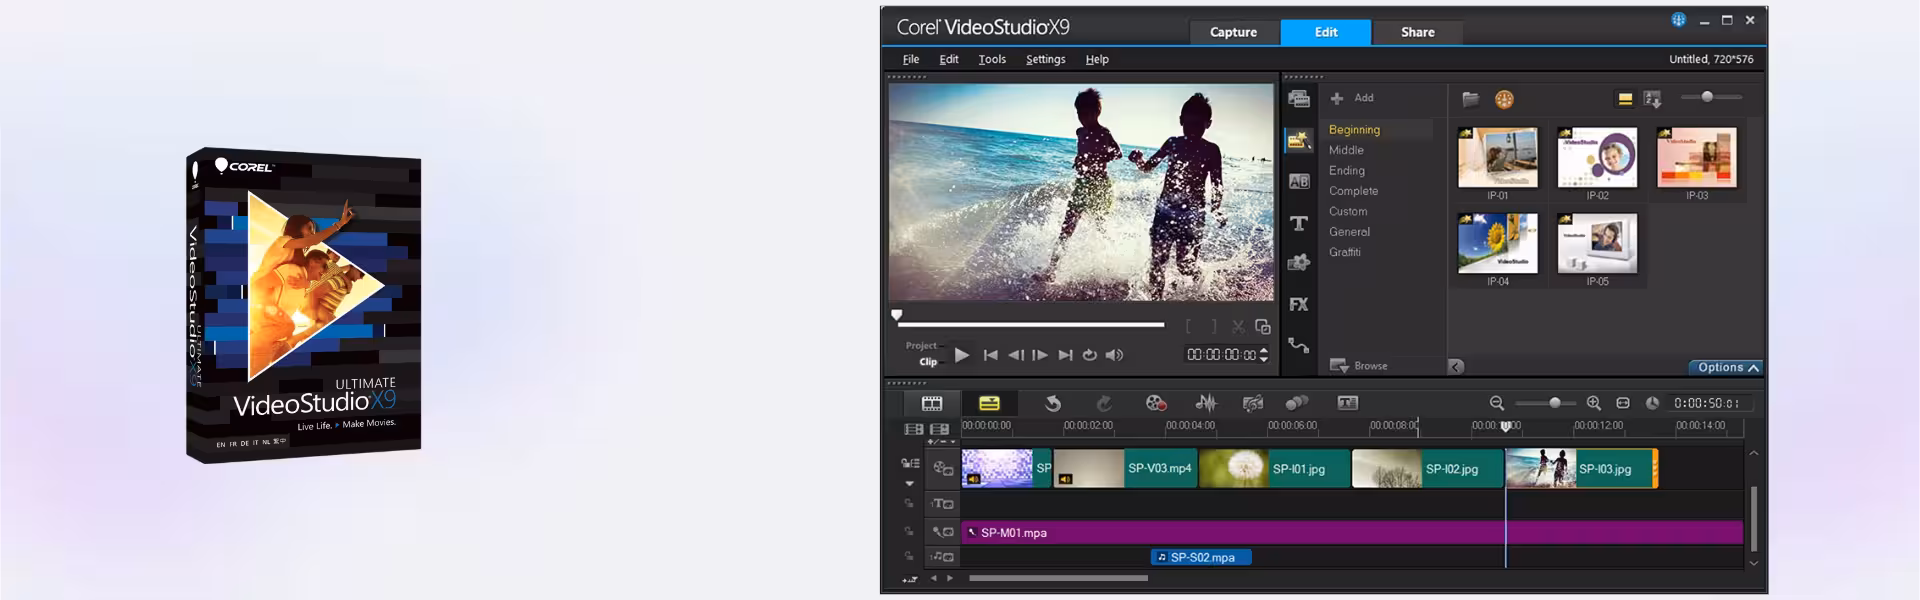
Task: Switch to the Edit tab
Action: pos(1326,32)
